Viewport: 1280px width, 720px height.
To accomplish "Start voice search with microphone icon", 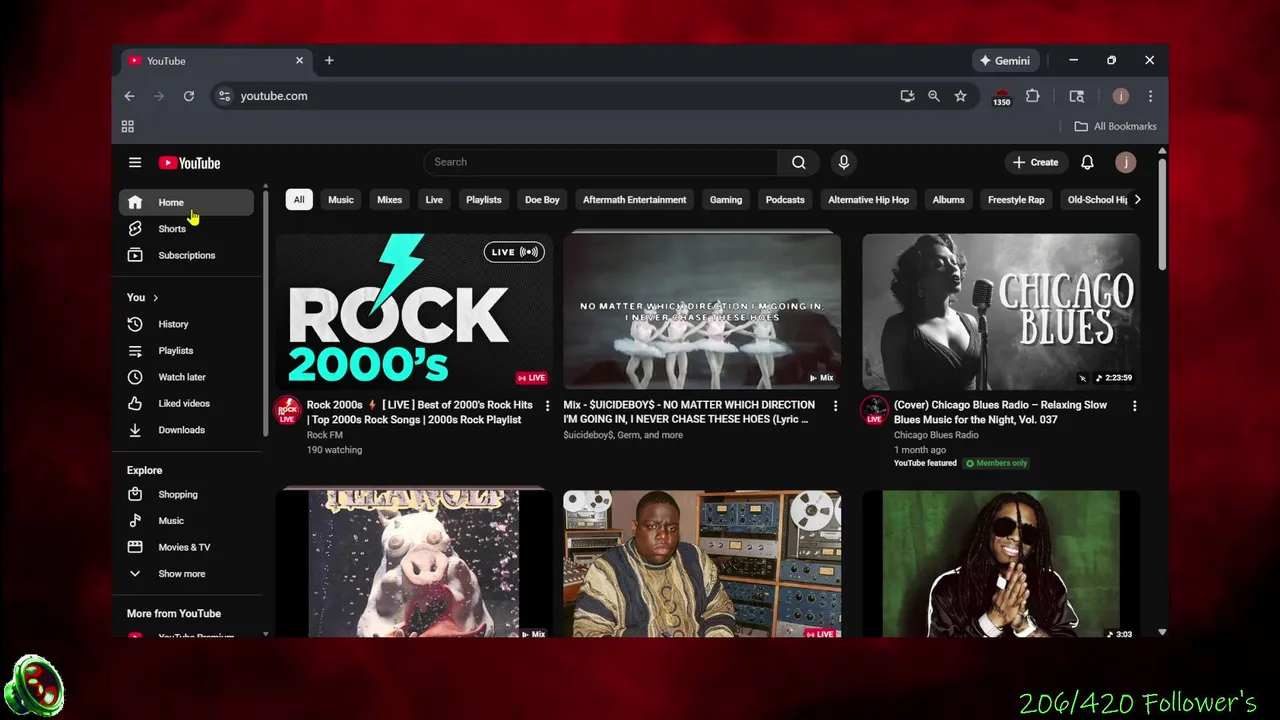I will click(x=844, y=162).
